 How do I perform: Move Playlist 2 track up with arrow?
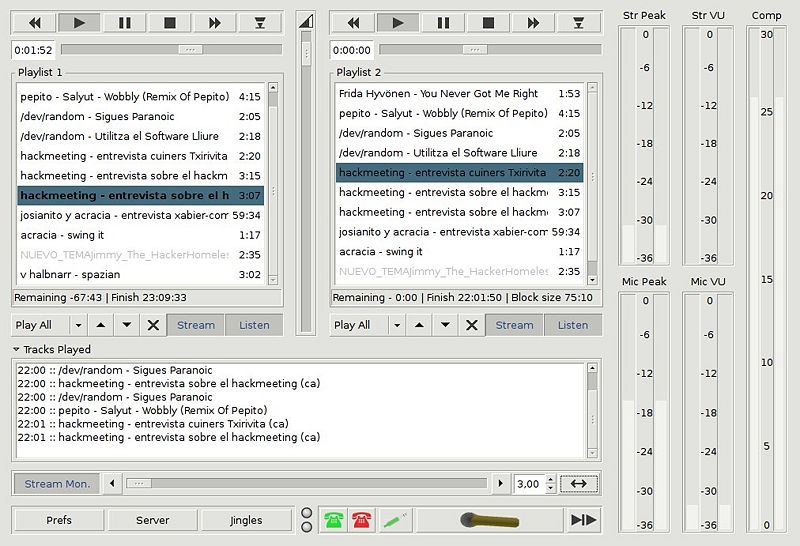(419, 325)
